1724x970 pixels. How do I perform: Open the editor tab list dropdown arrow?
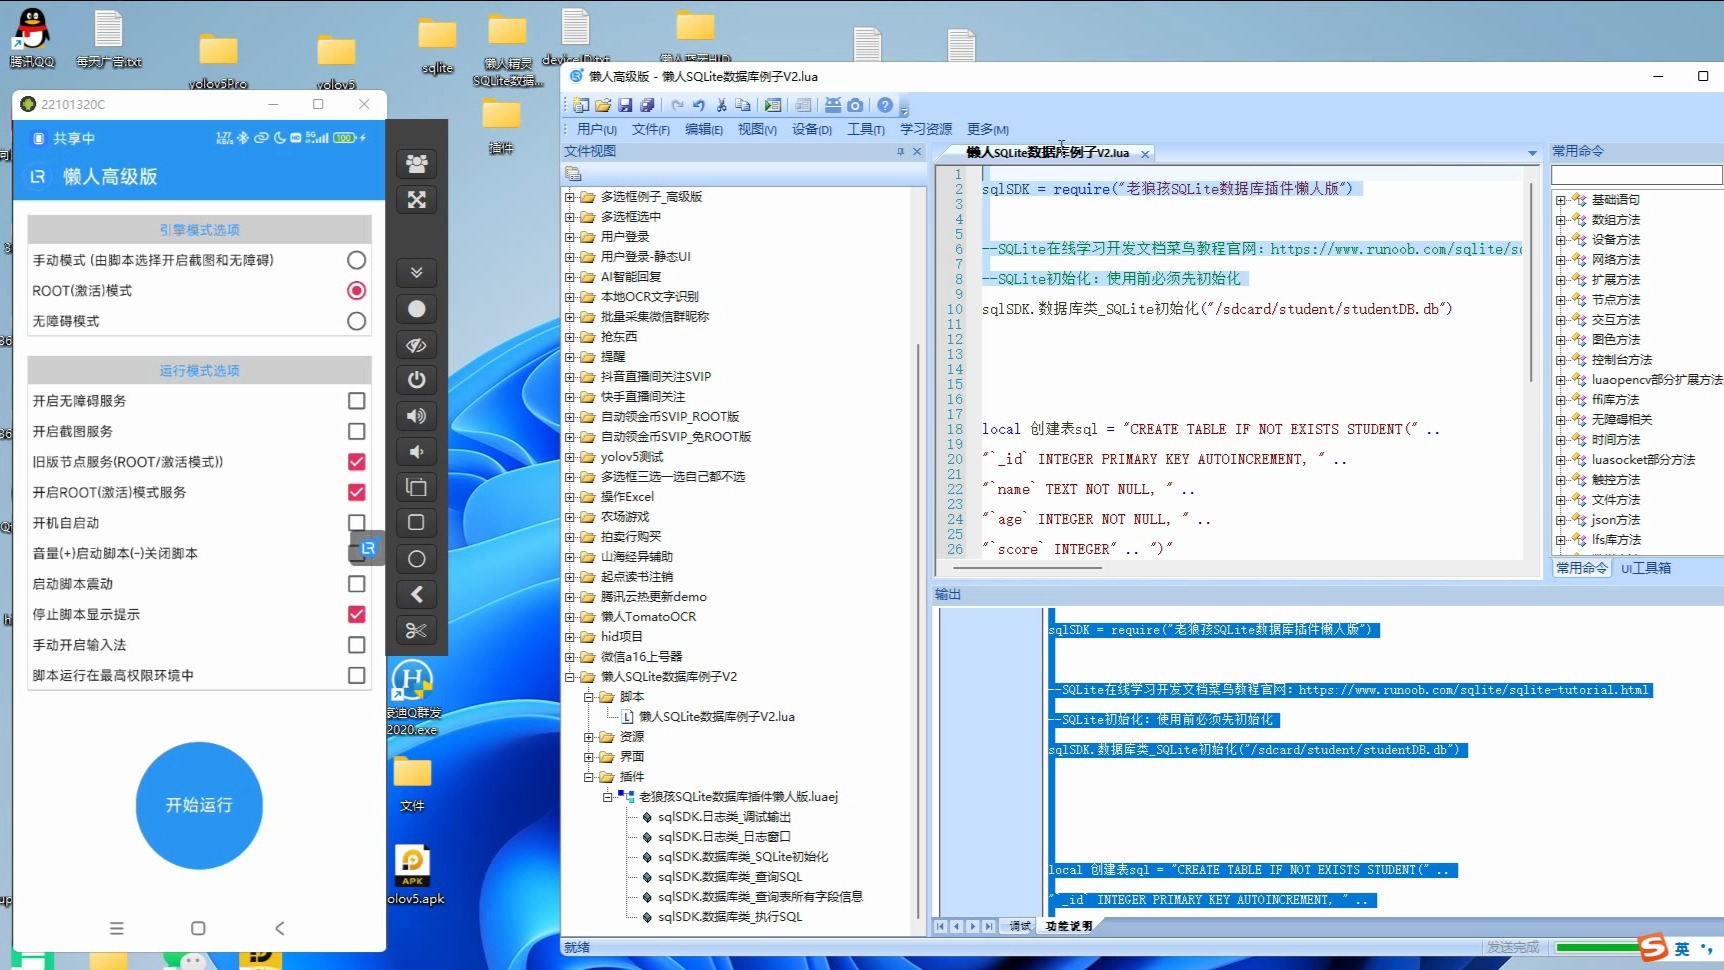[x=1532, y=153]
